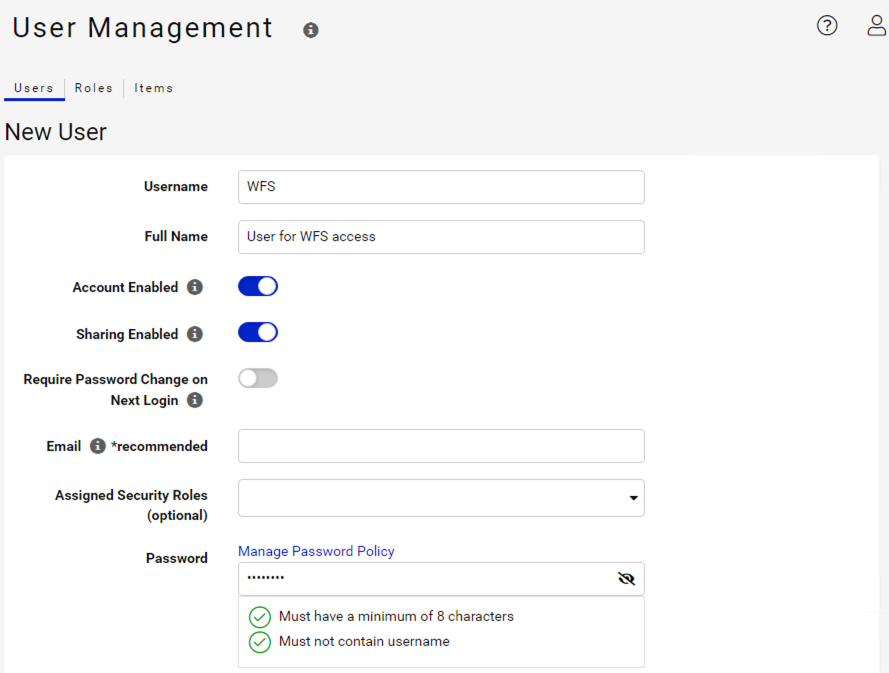Click the green check beside minimum characters rule
The width and height of the screenshot is (889, 673).
pyautogui.click(x=260, y=617)
